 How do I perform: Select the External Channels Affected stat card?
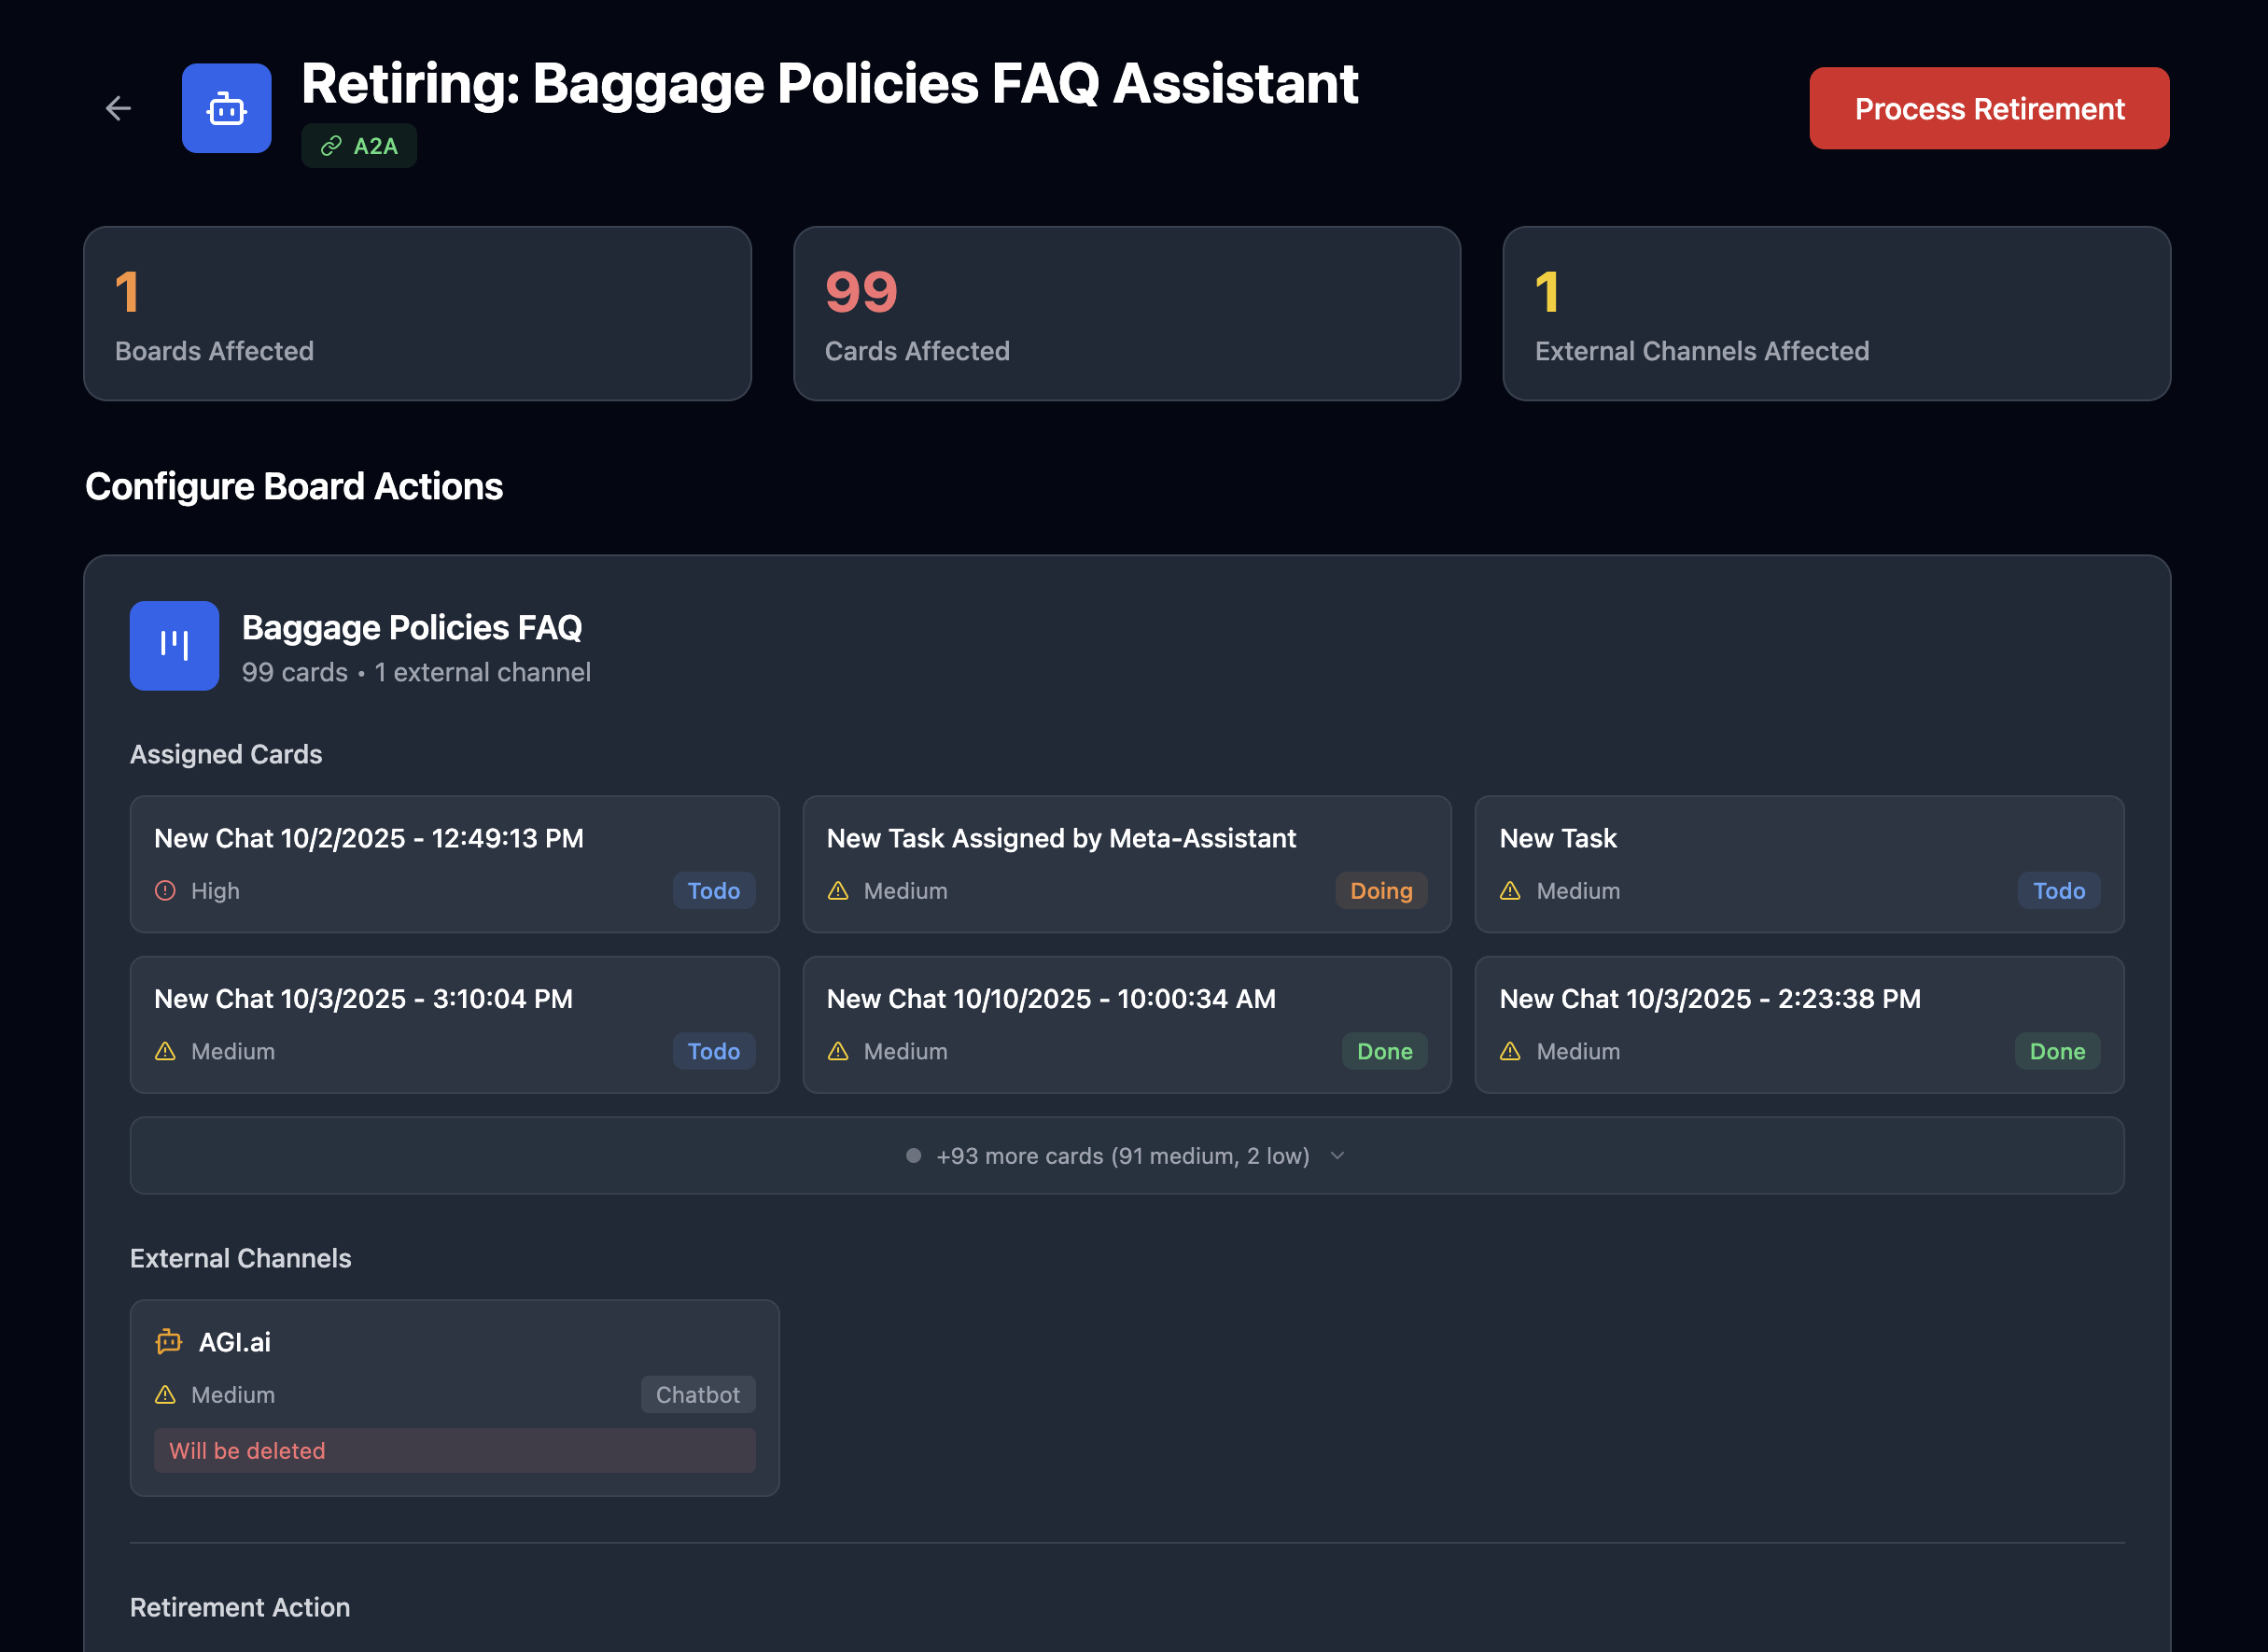coord(1835,314)
